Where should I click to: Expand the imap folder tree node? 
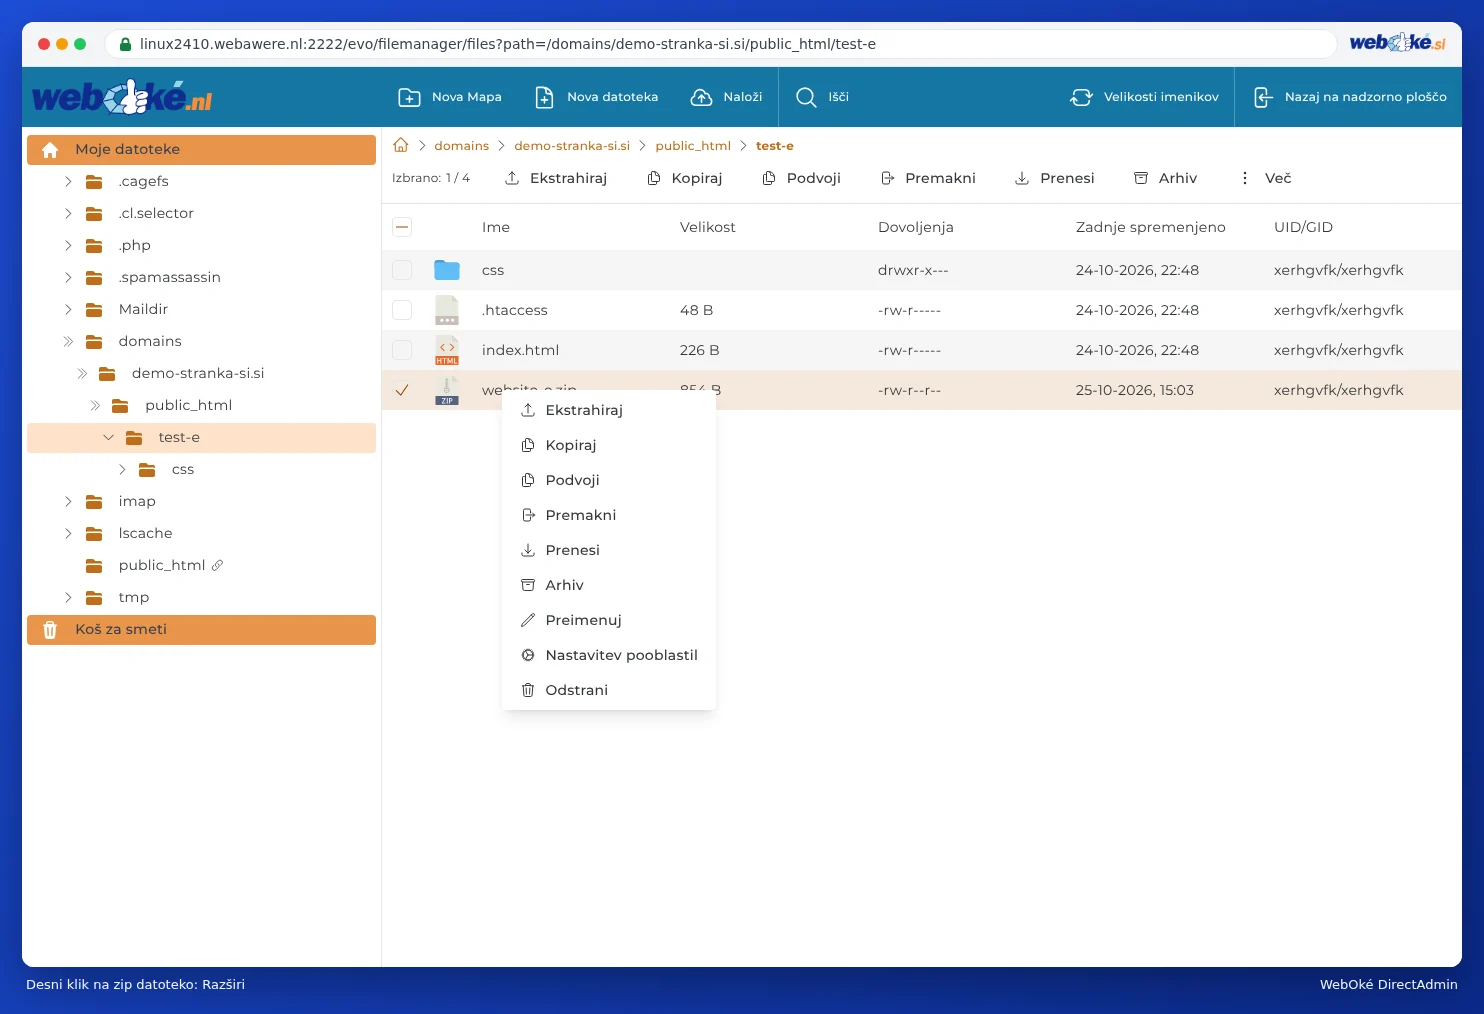pos(68,501)
